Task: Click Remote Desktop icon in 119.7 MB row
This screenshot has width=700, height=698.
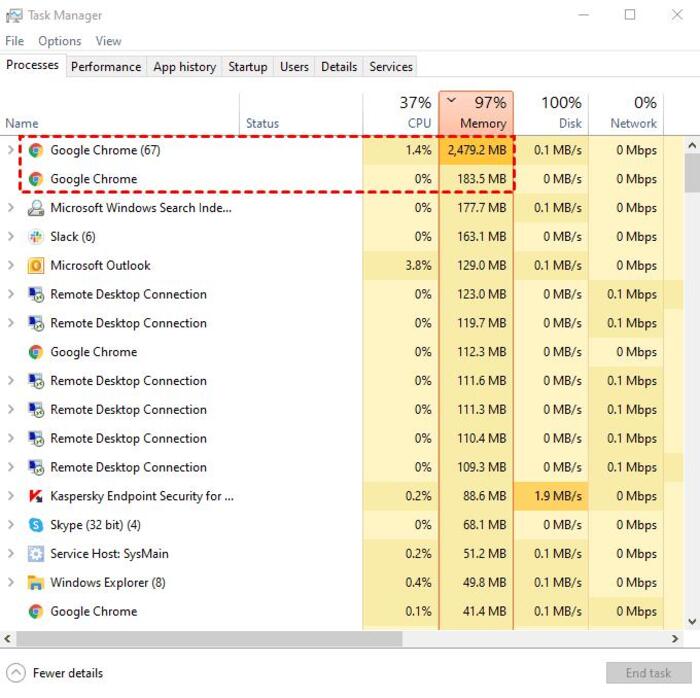Action: pyautogui.click(x=36, y=323)
